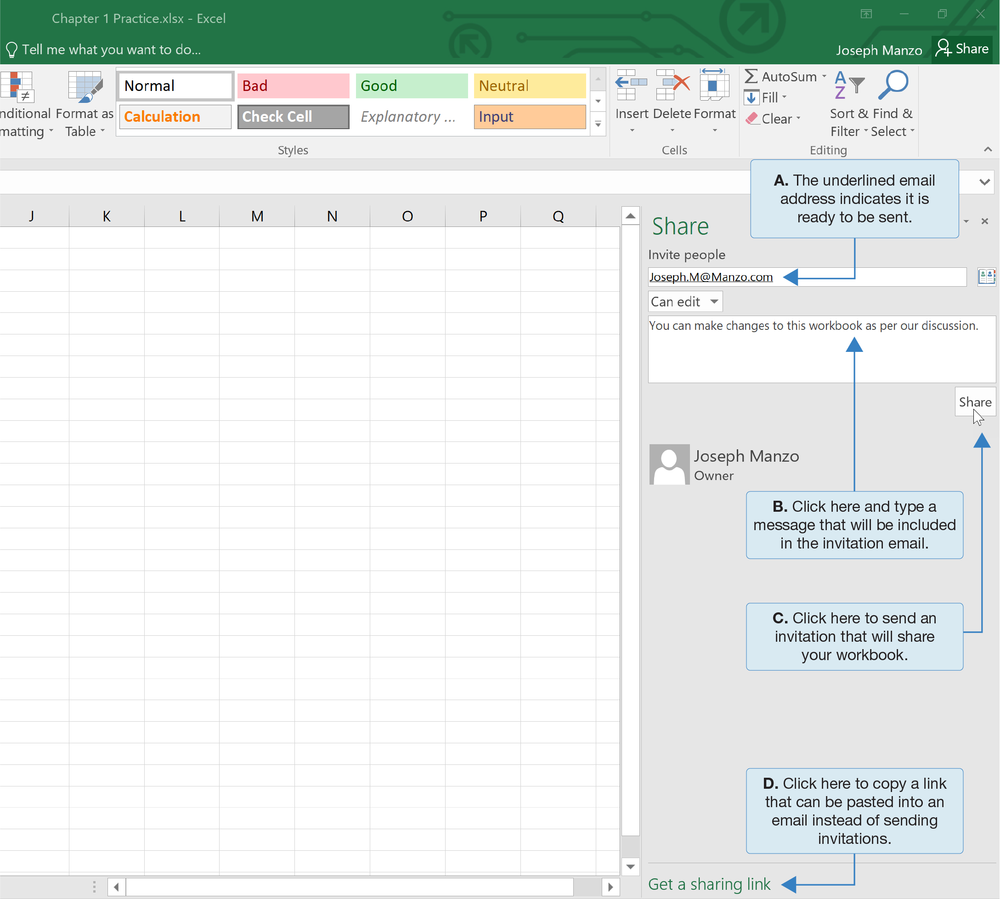Click the Insert cells icon

coord(631,87)
